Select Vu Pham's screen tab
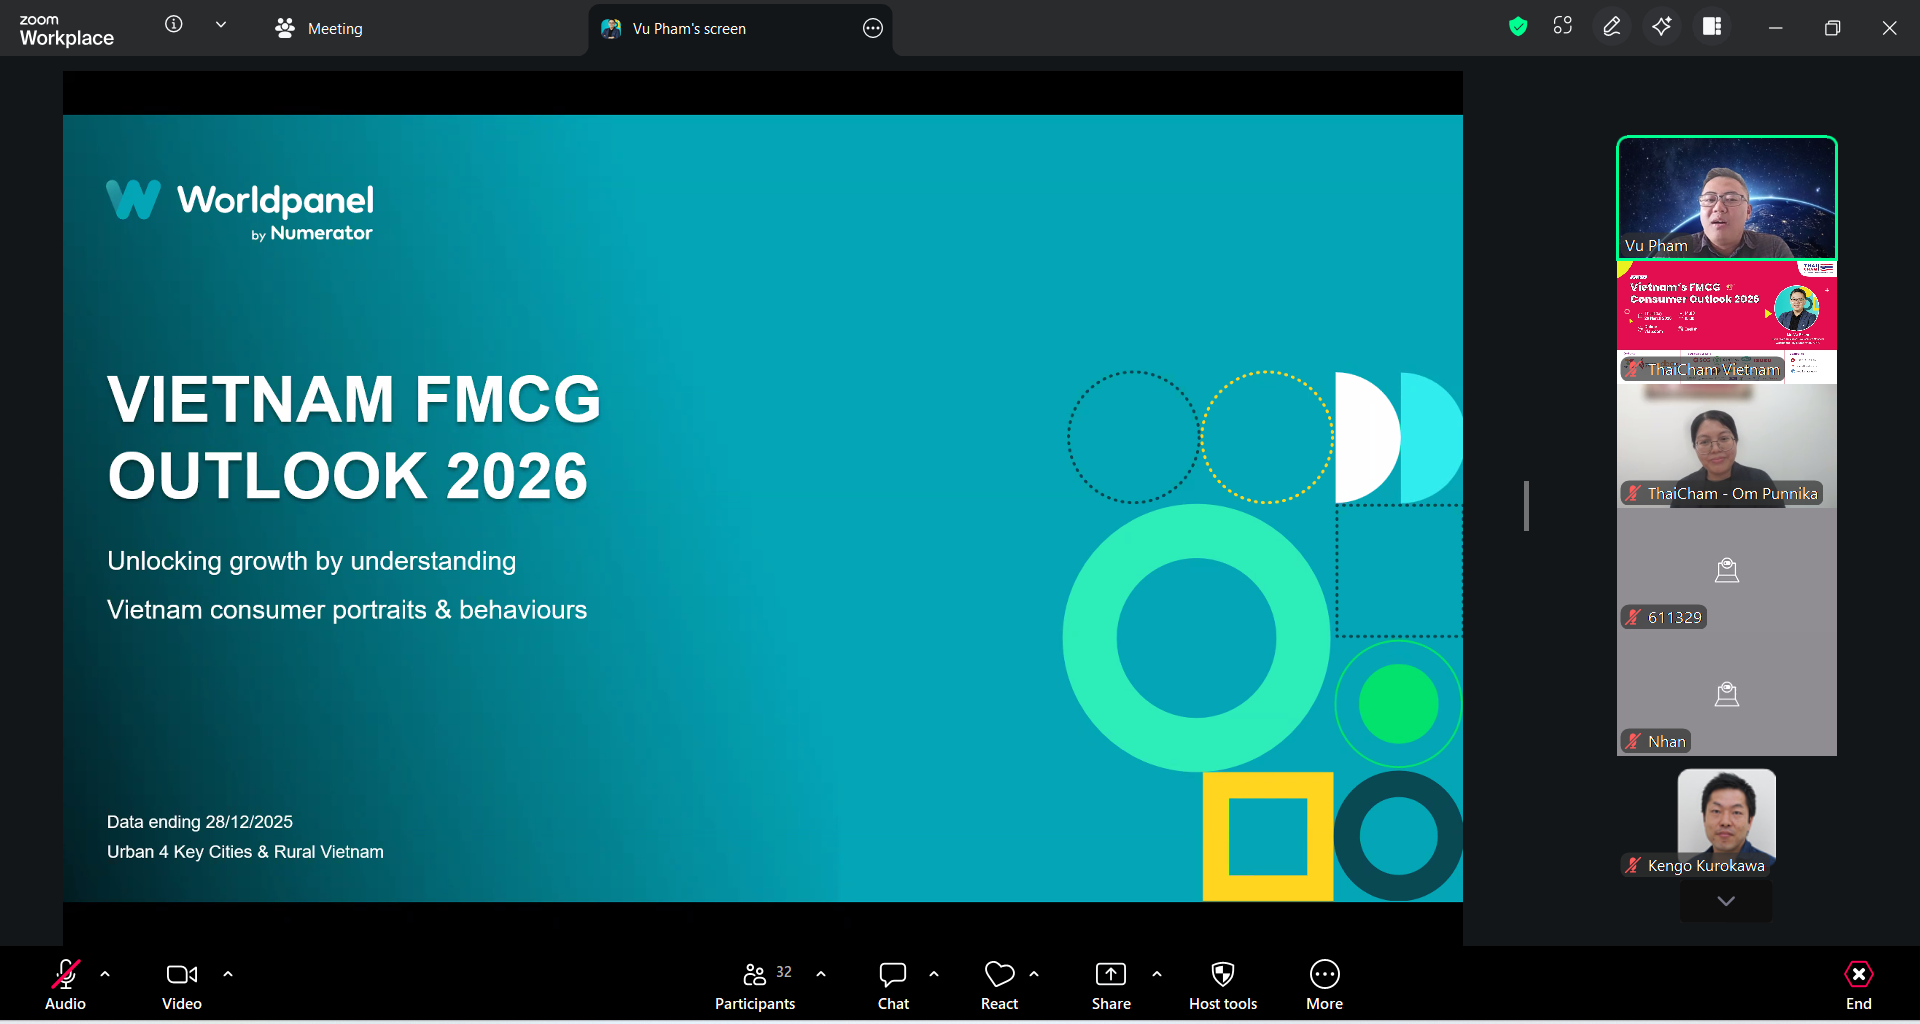 (690, 29)
